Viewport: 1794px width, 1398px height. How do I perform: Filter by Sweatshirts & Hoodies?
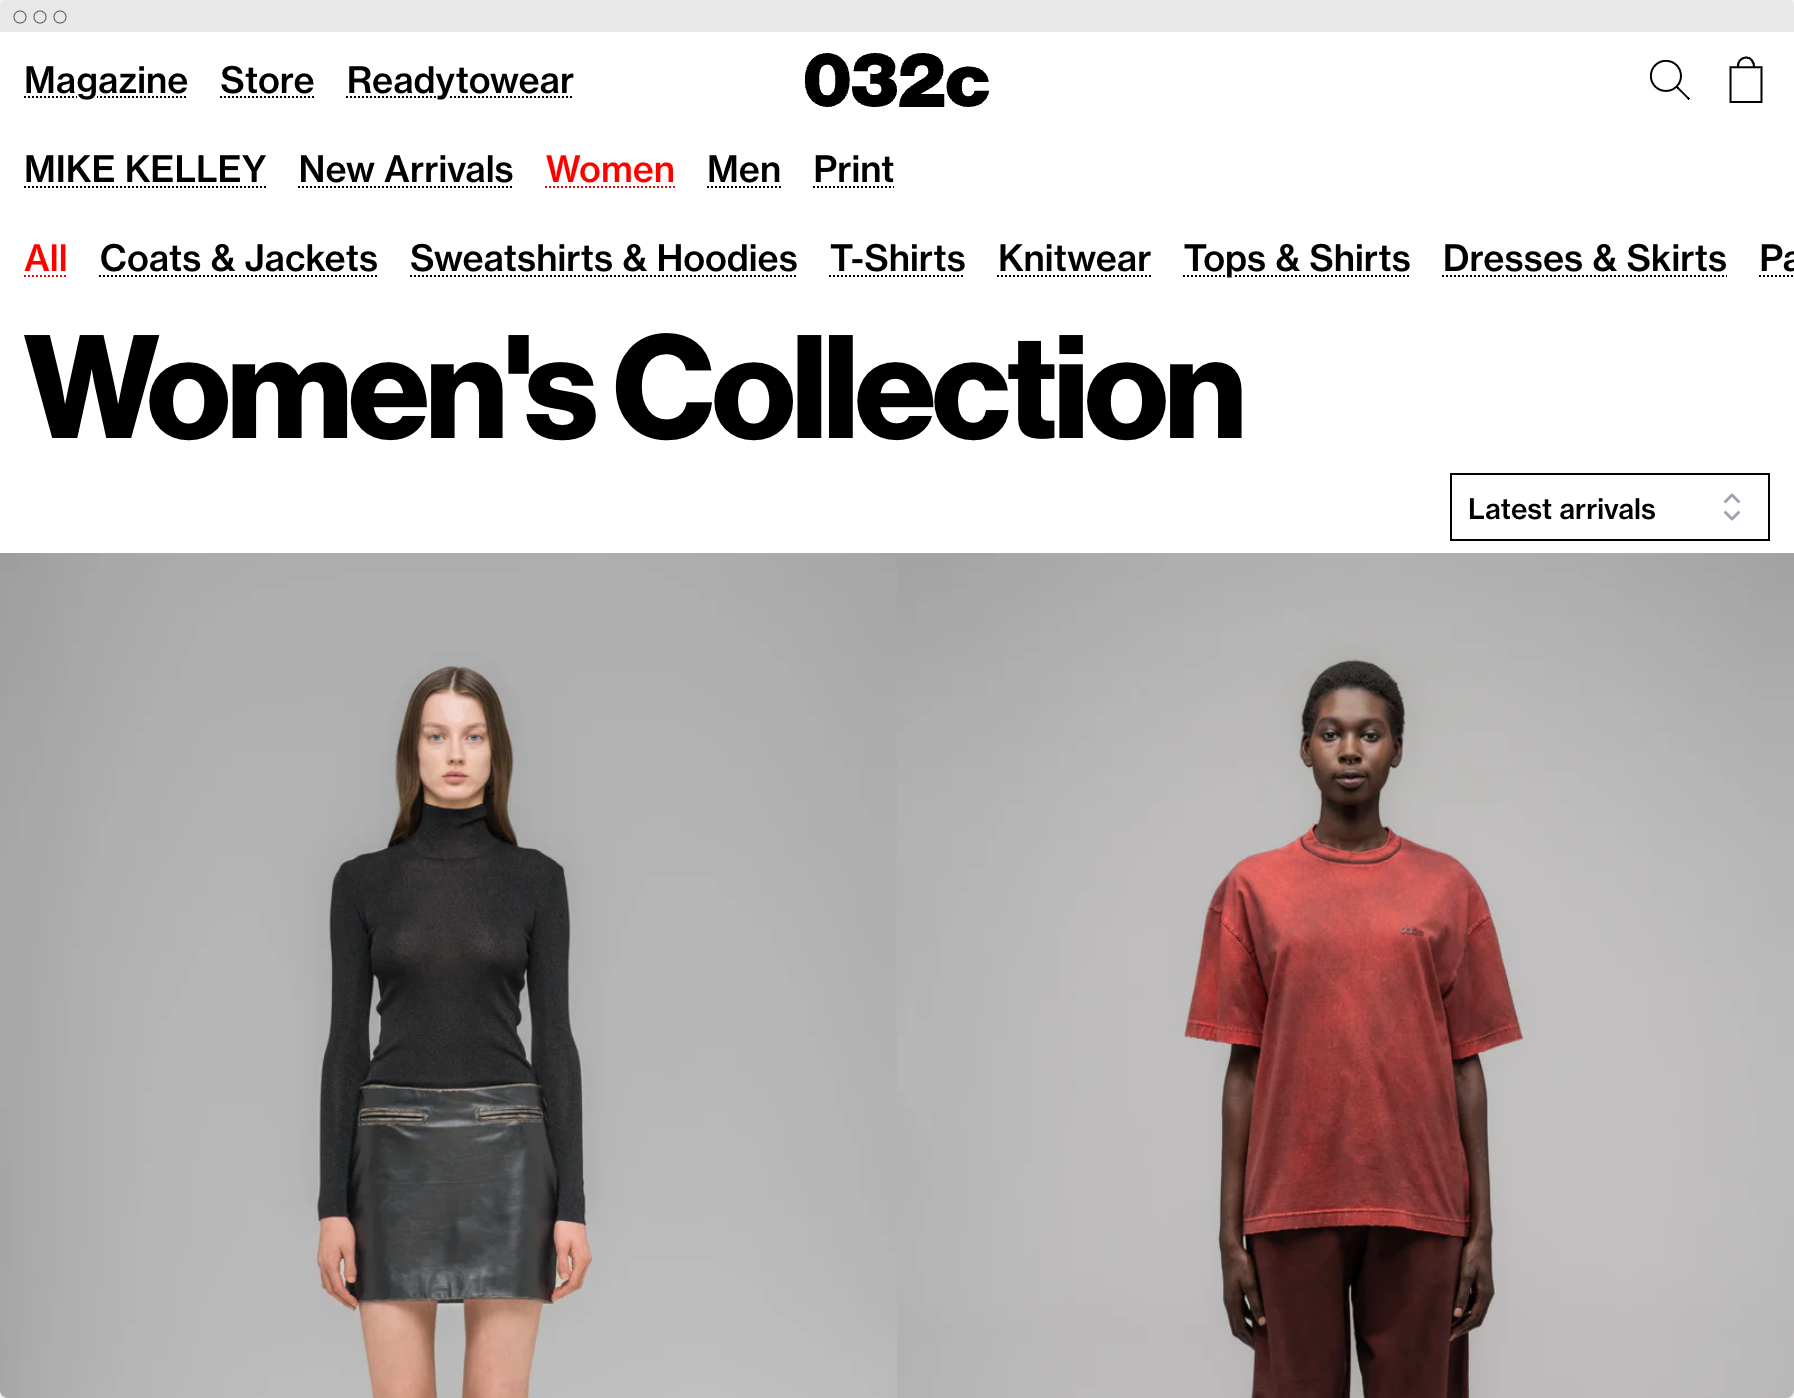pos(604,259)
